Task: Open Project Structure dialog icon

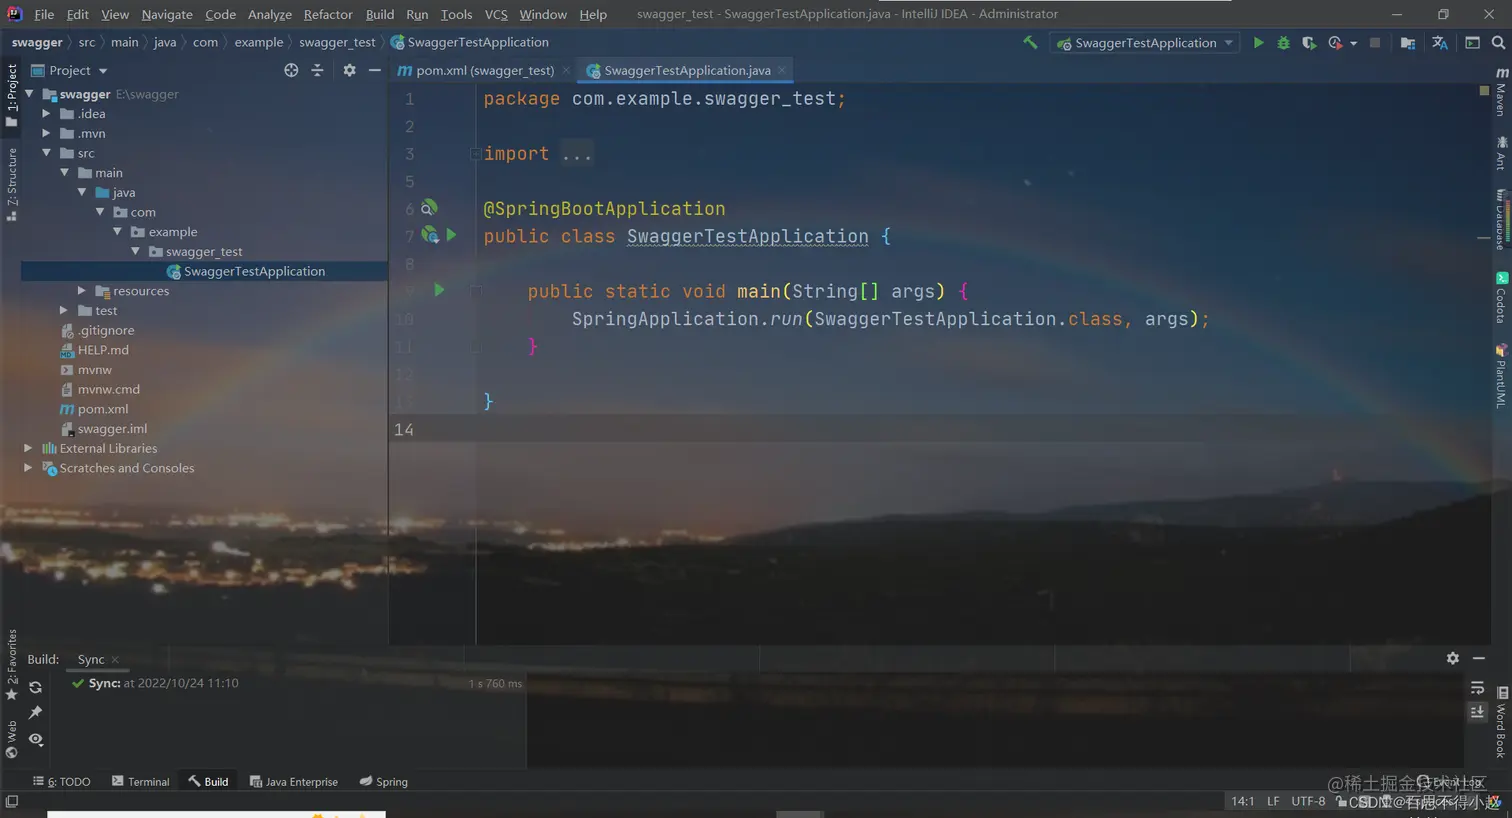Action: tap(1407, 43)
